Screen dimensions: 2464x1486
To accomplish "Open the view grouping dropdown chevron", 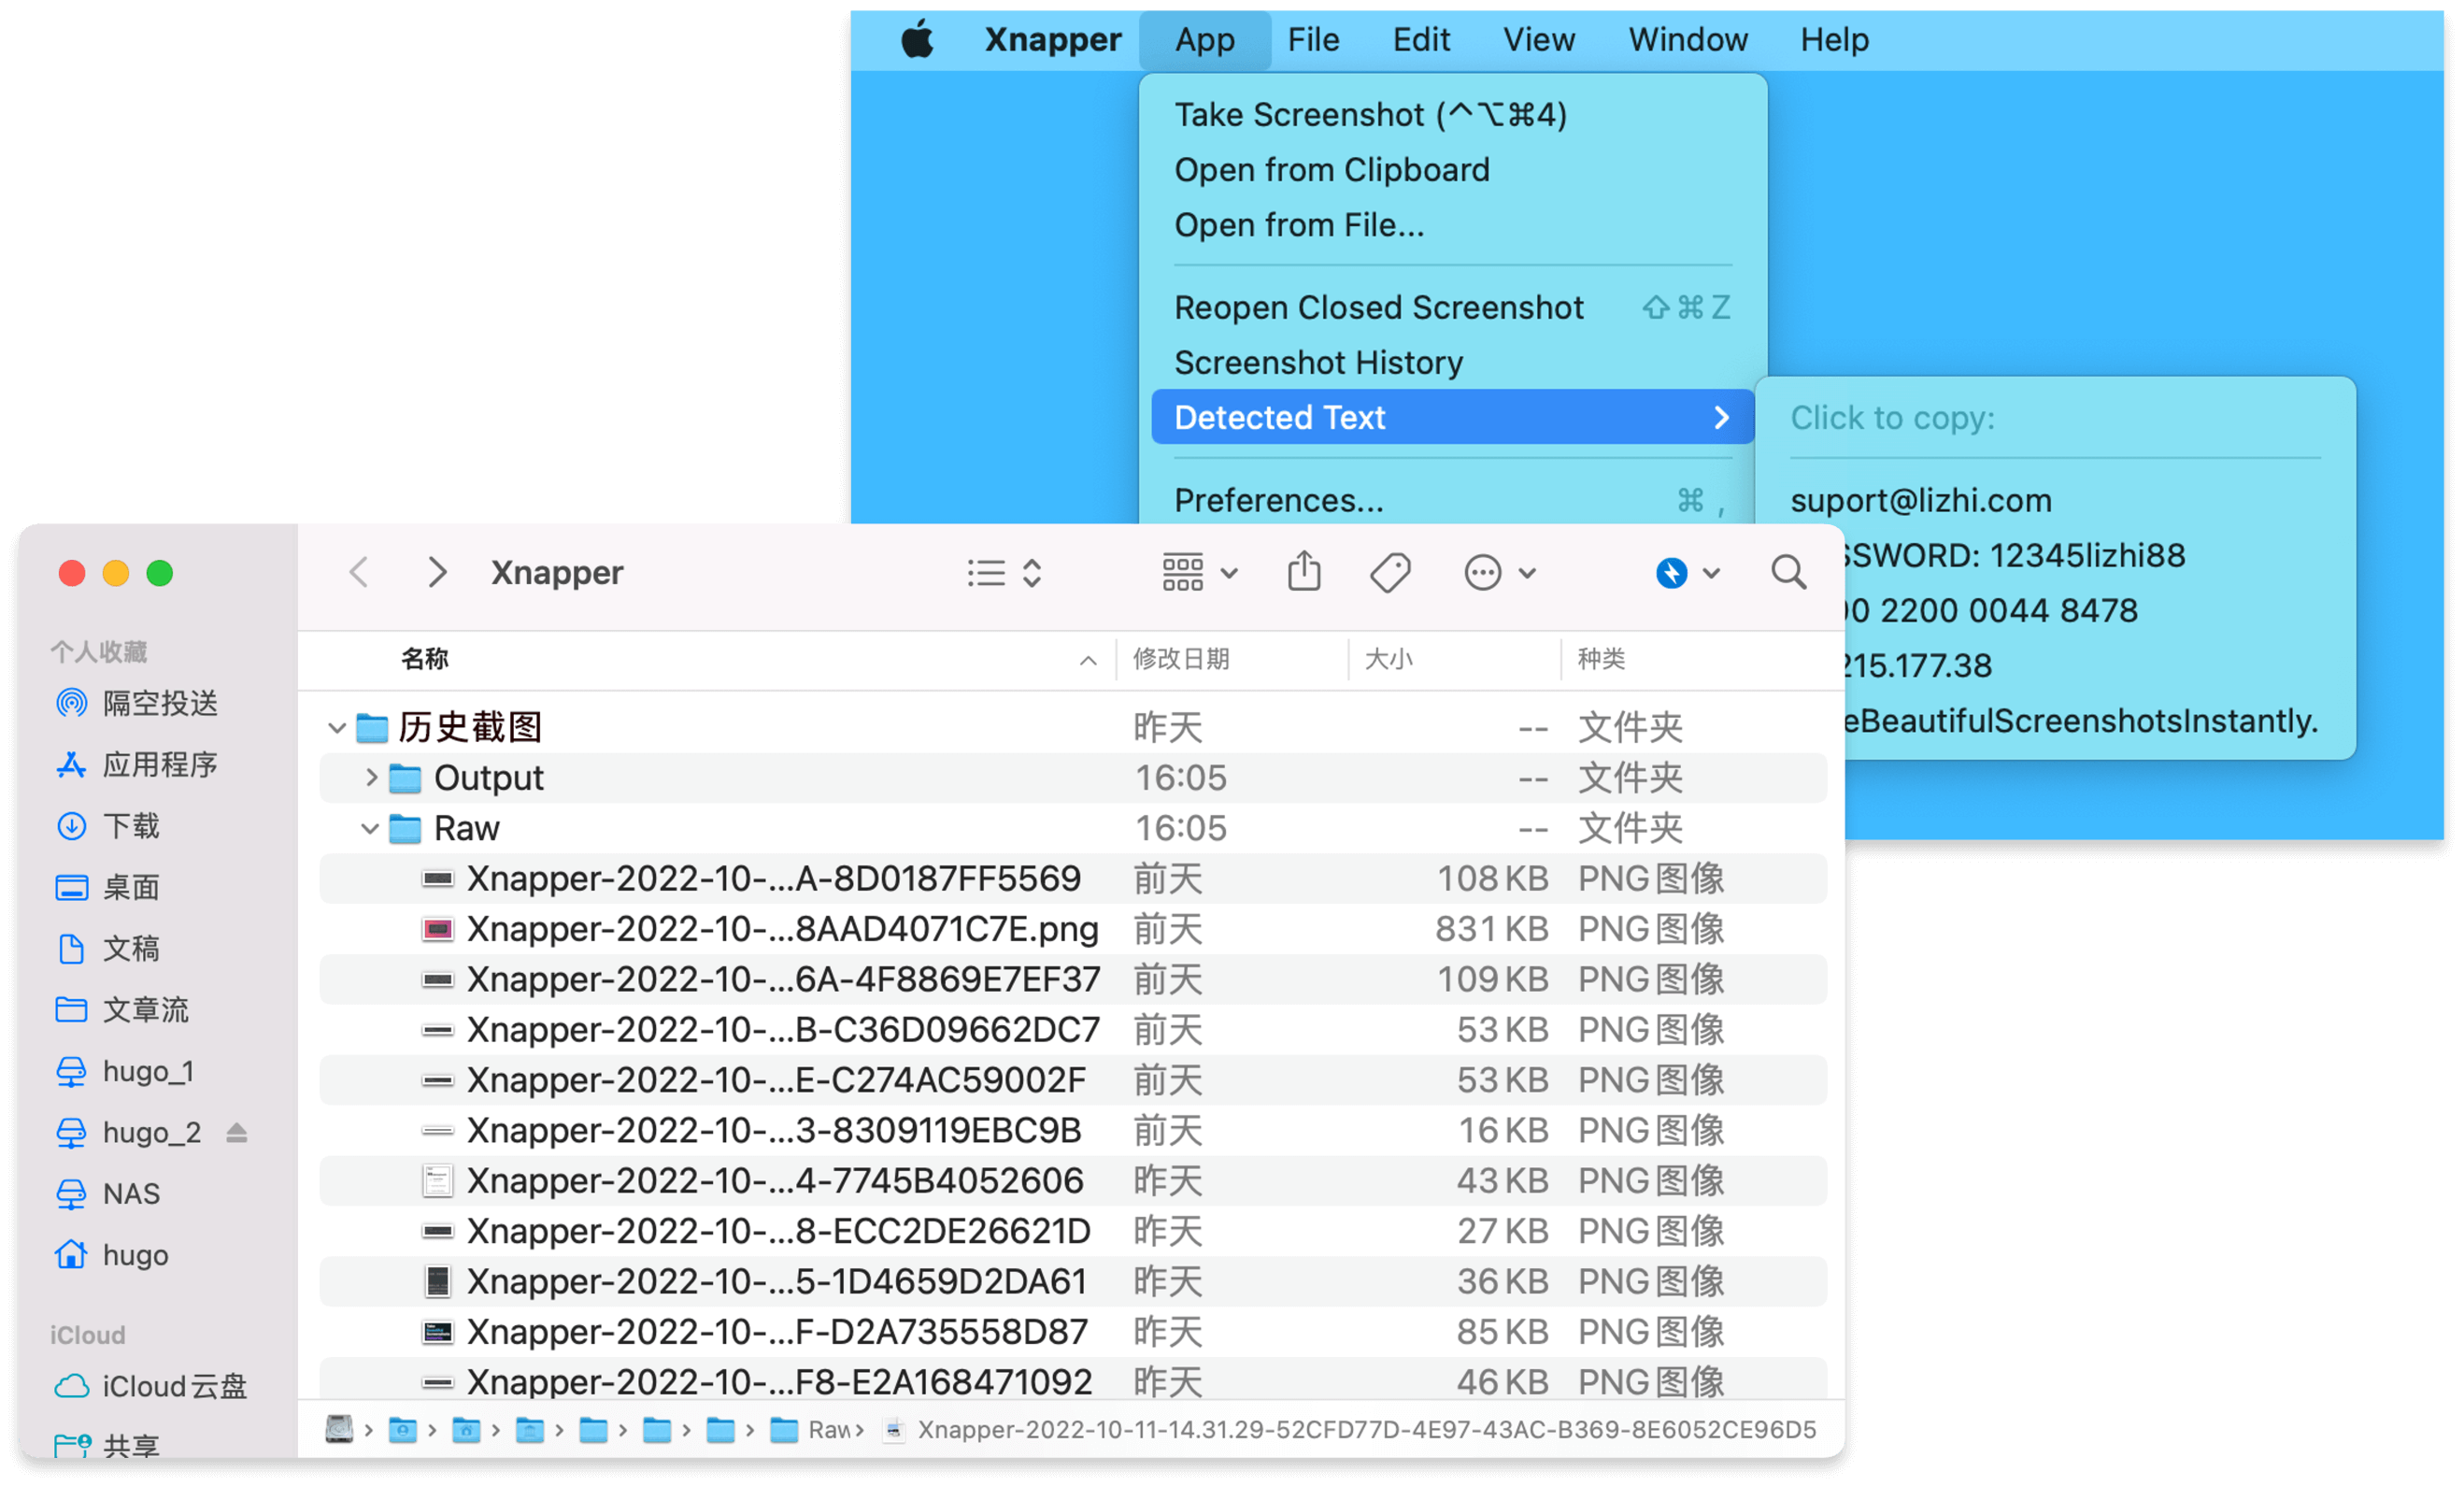I will pyautogui.click(x=1229, y=572).
